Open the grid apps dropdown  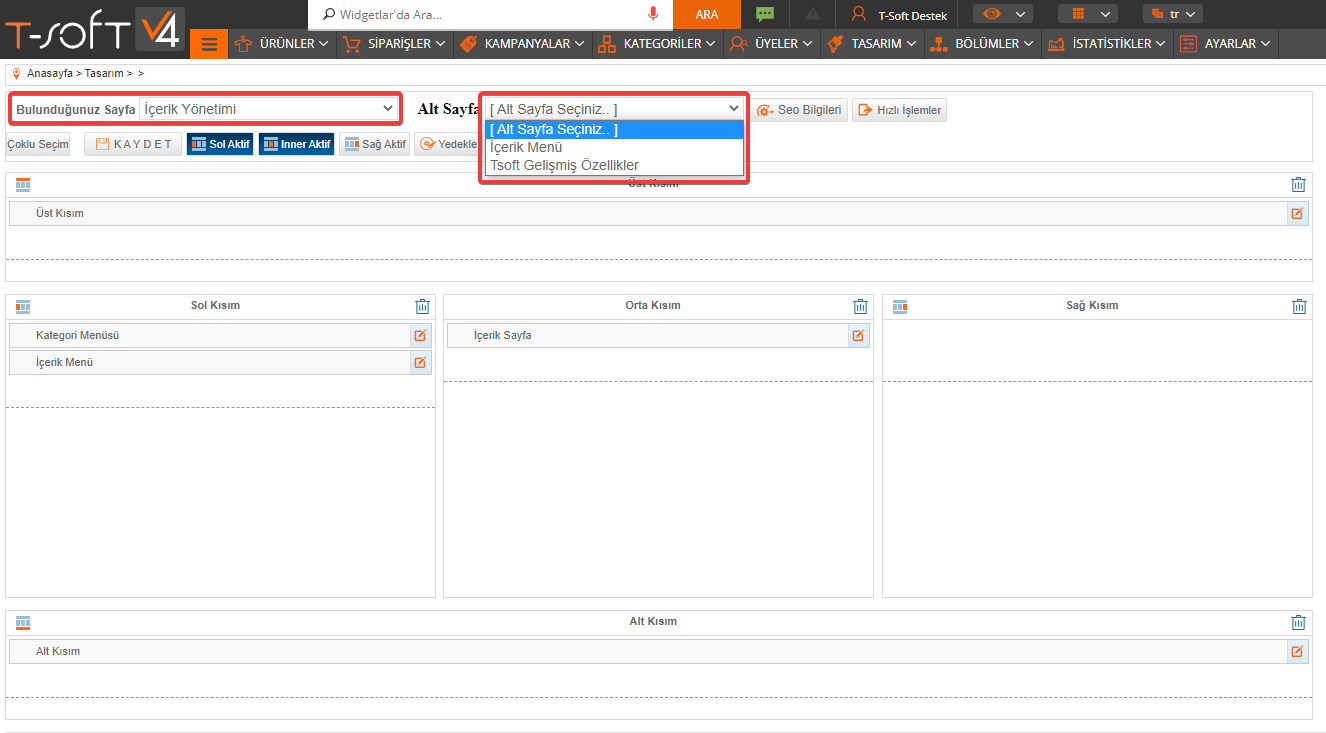coord(1088,14)
